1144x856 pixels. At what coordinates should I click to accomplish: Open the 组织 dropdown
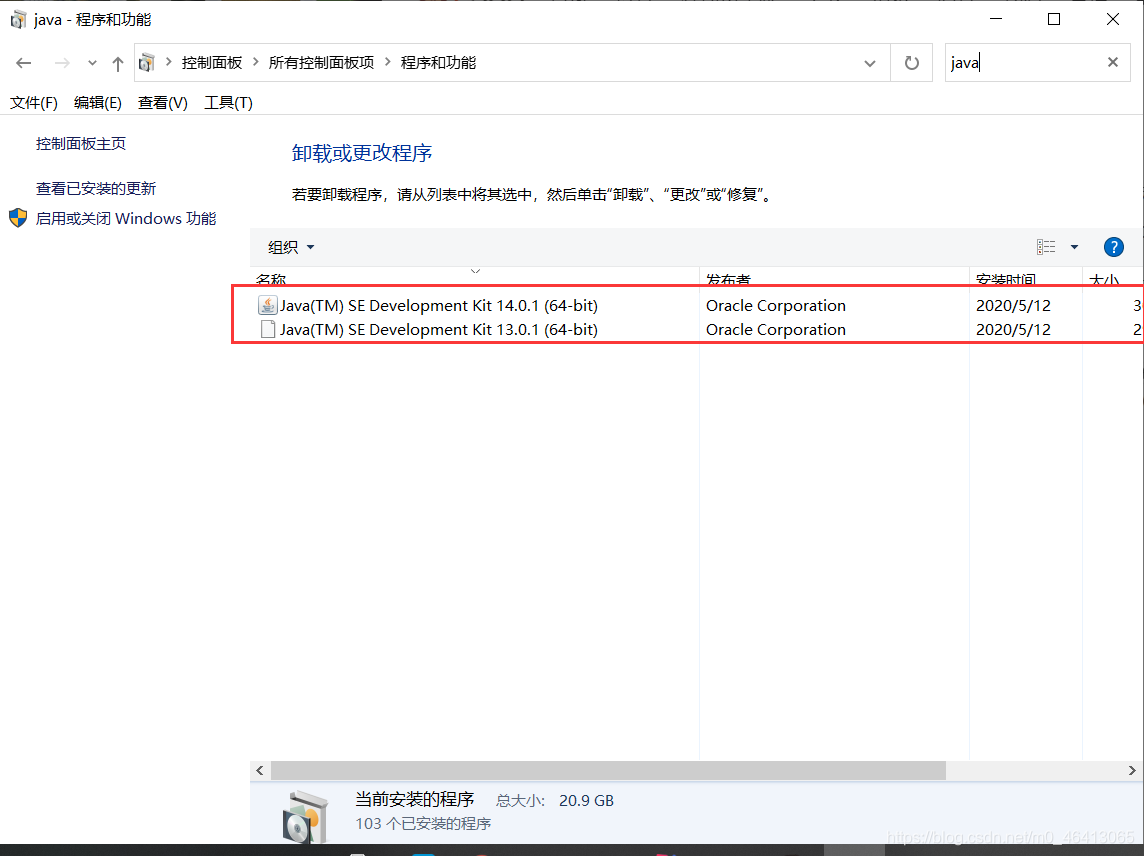290,247
